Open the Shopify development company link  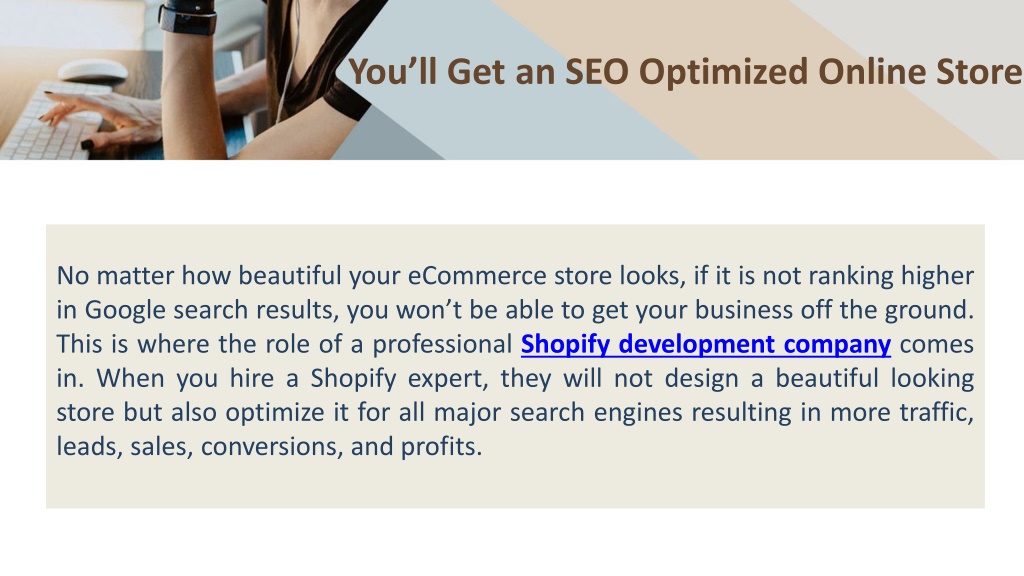(705, 344)
